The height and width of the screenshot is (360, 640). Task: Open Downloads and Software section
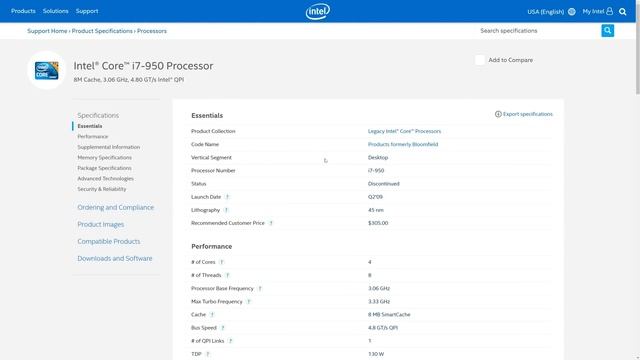[115, 258]
